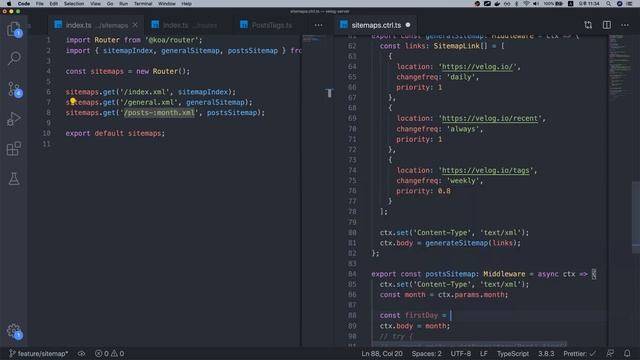Open the Run and Debug view
Image resolution: width=640 pixels, height=360 pixels.
coord(14,119)
